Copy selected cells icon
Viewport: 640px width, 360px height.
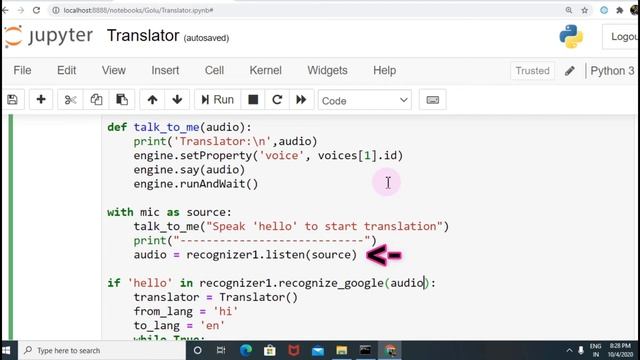(x=96, y=100)
